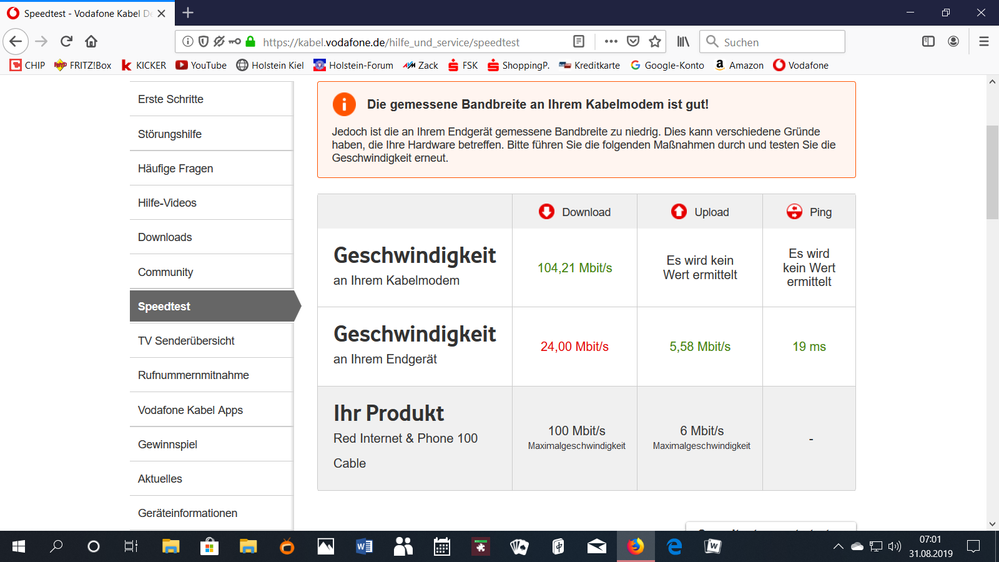Save page to Pocket
The width and height of the screenshot is (999, 562).
(633, 42)
